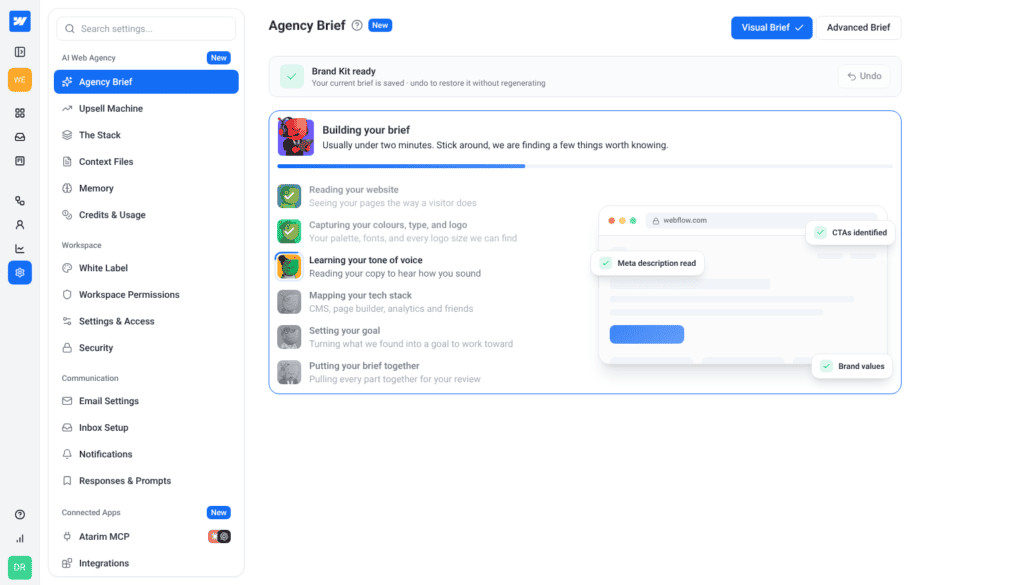Screen dimensions: 1024x585
Task: Open the green DR user avatar
Action: pos(20,567)
